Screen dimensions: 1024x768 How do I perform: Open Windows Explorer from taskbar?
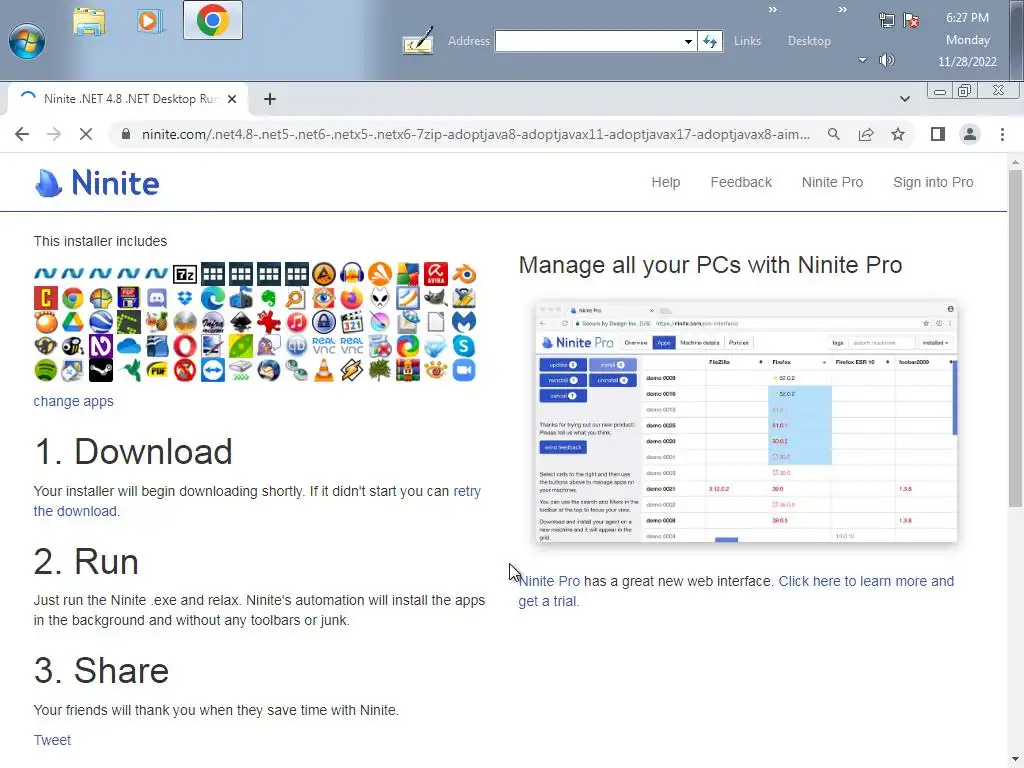[89, 22]
